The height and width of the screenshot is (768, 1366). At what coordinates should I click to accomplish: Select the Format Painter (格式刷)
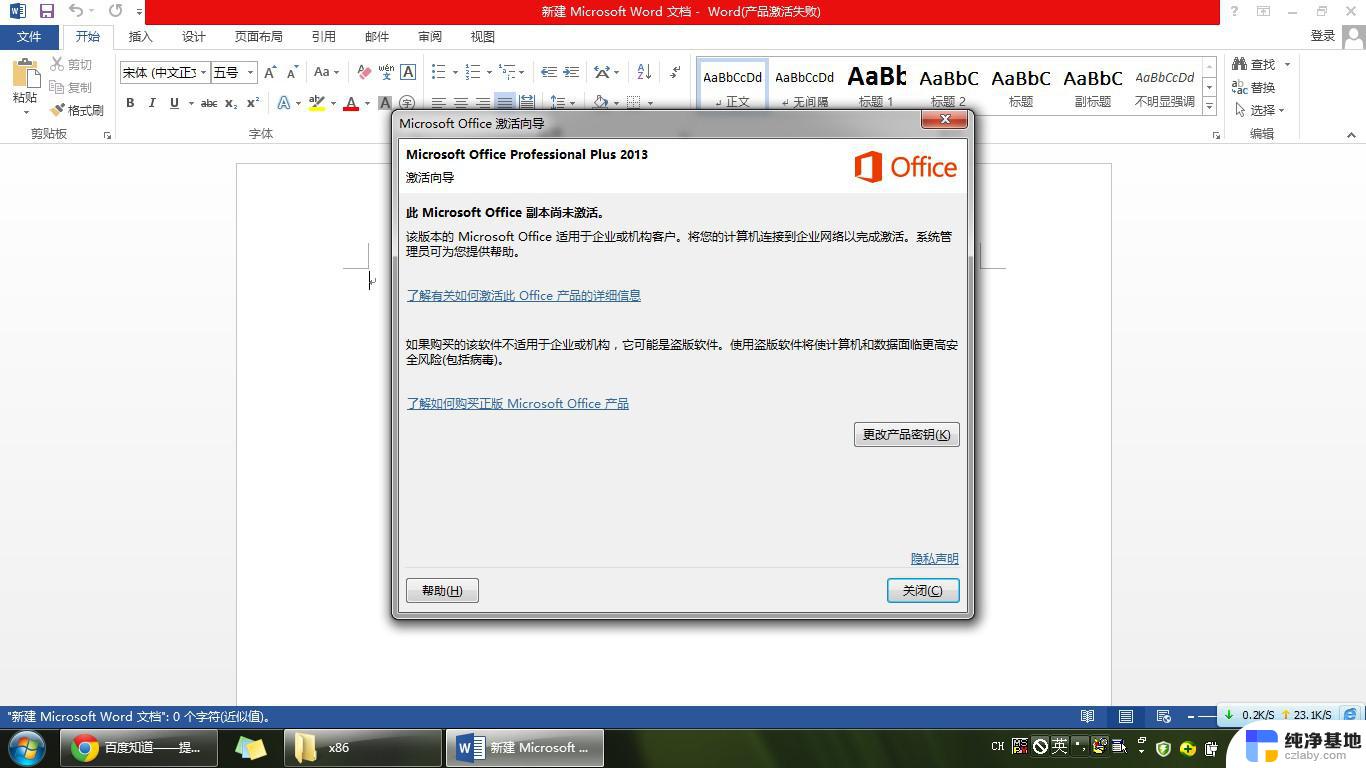click(x=77, y=110)
